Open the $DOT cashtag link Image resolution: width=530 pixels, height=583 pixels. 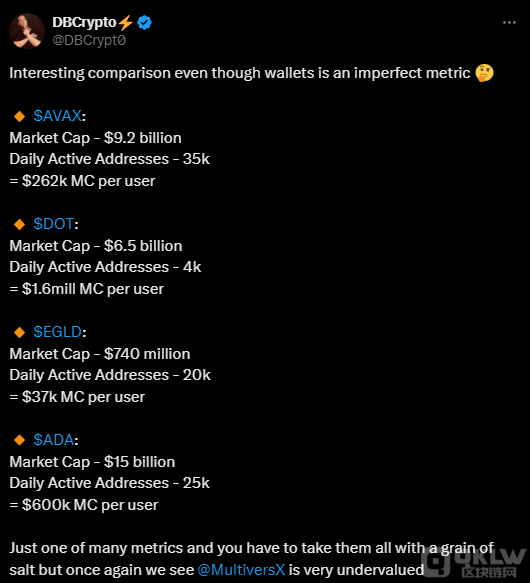(x=54, y=224)
